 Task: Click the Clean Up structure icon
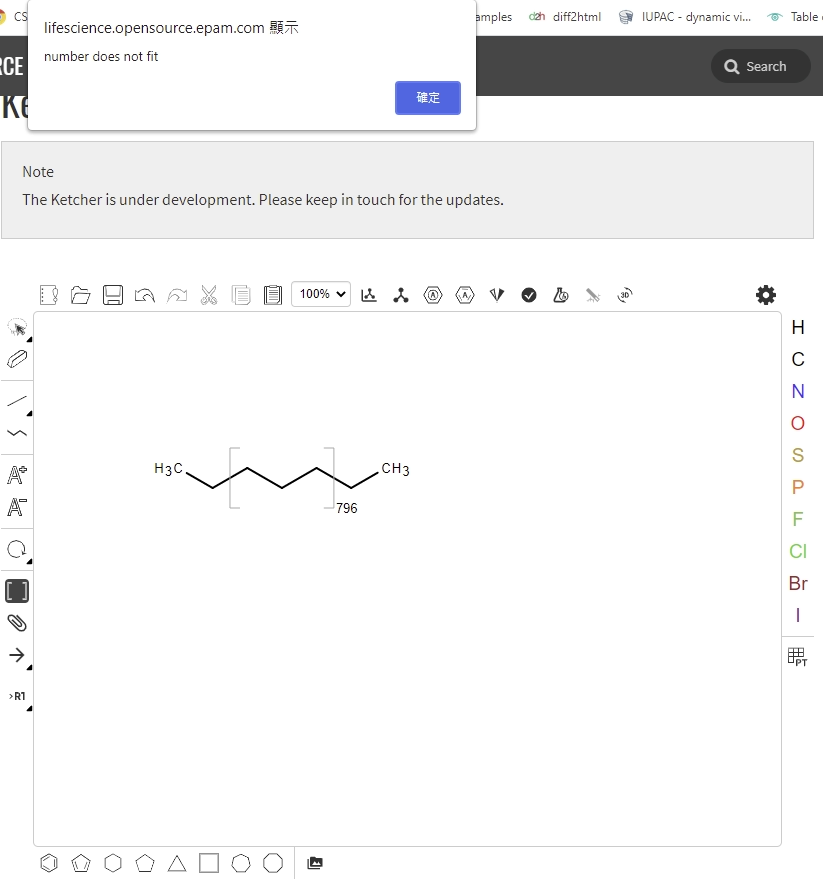401,295
